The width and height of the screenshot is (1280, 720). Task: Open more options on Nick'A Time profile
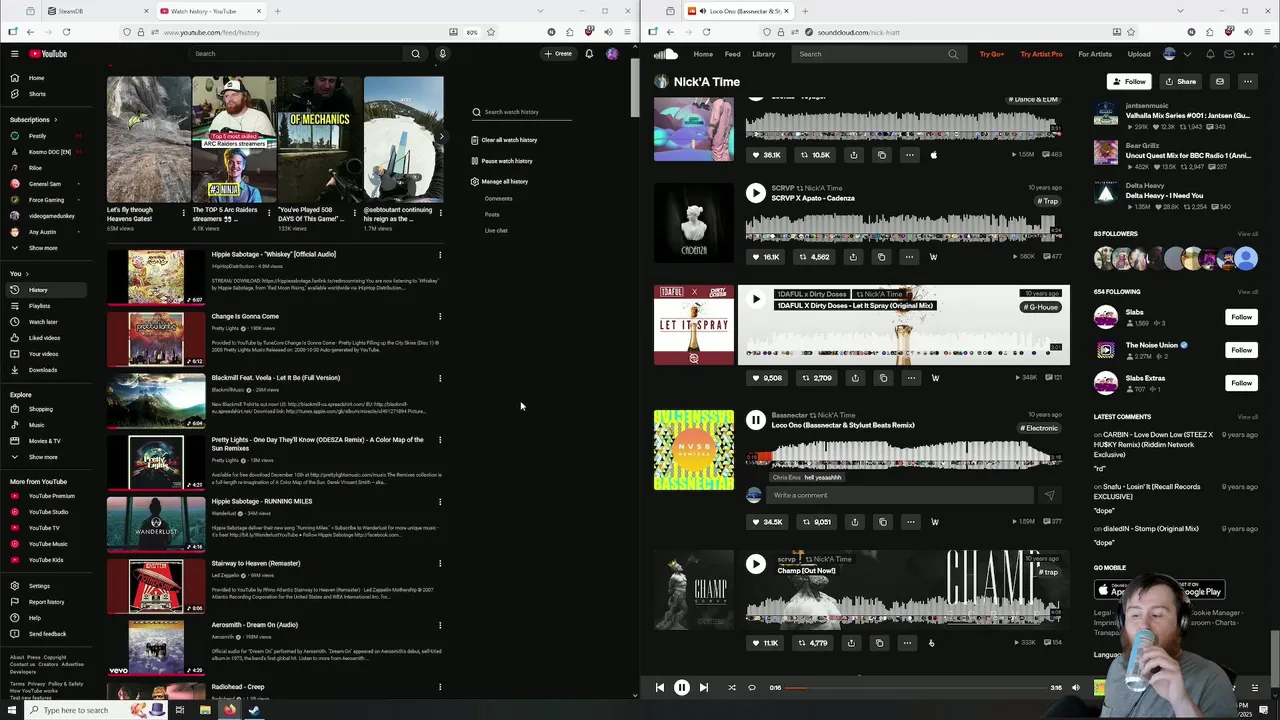1248,81
